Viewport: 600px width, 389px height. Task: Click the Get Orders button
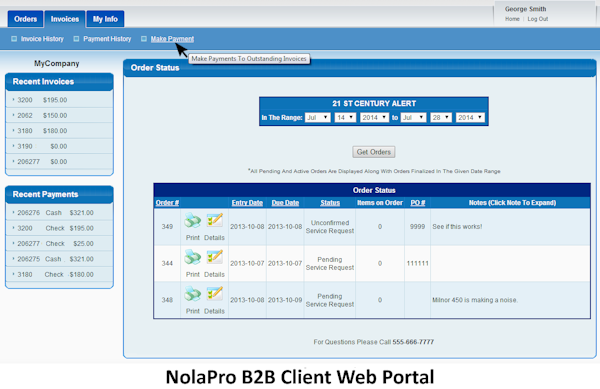pyautogui.click(x=373, y=152)
